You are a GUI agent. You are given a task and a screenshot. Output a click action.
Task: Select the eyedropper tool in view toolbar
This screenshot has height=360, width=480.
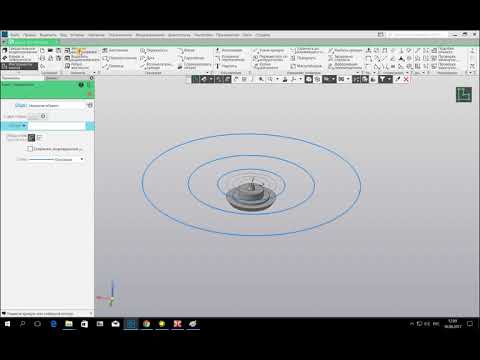(398, 79)
